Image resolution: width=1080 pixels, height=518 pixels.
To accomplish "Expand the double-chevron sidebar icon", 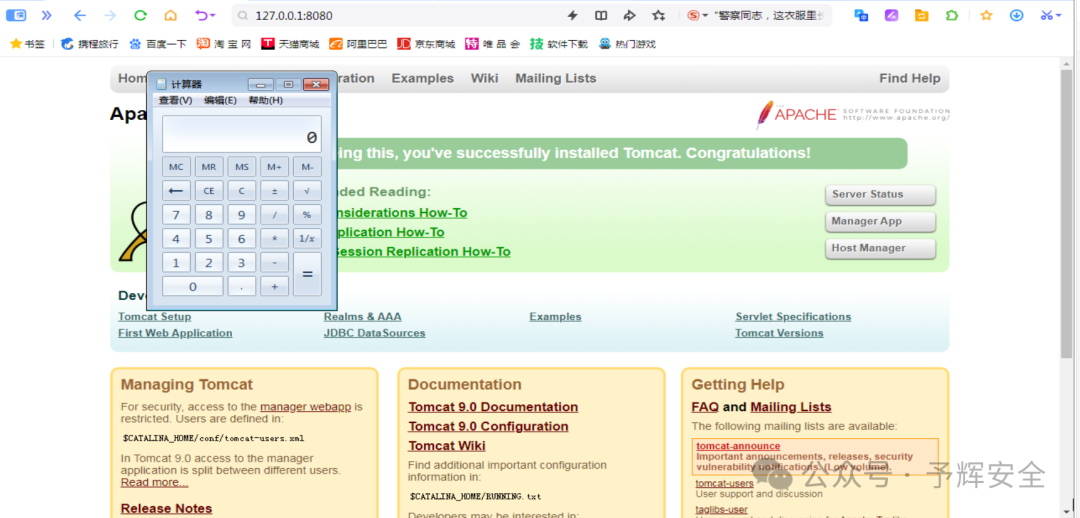I will click(46, 15).
